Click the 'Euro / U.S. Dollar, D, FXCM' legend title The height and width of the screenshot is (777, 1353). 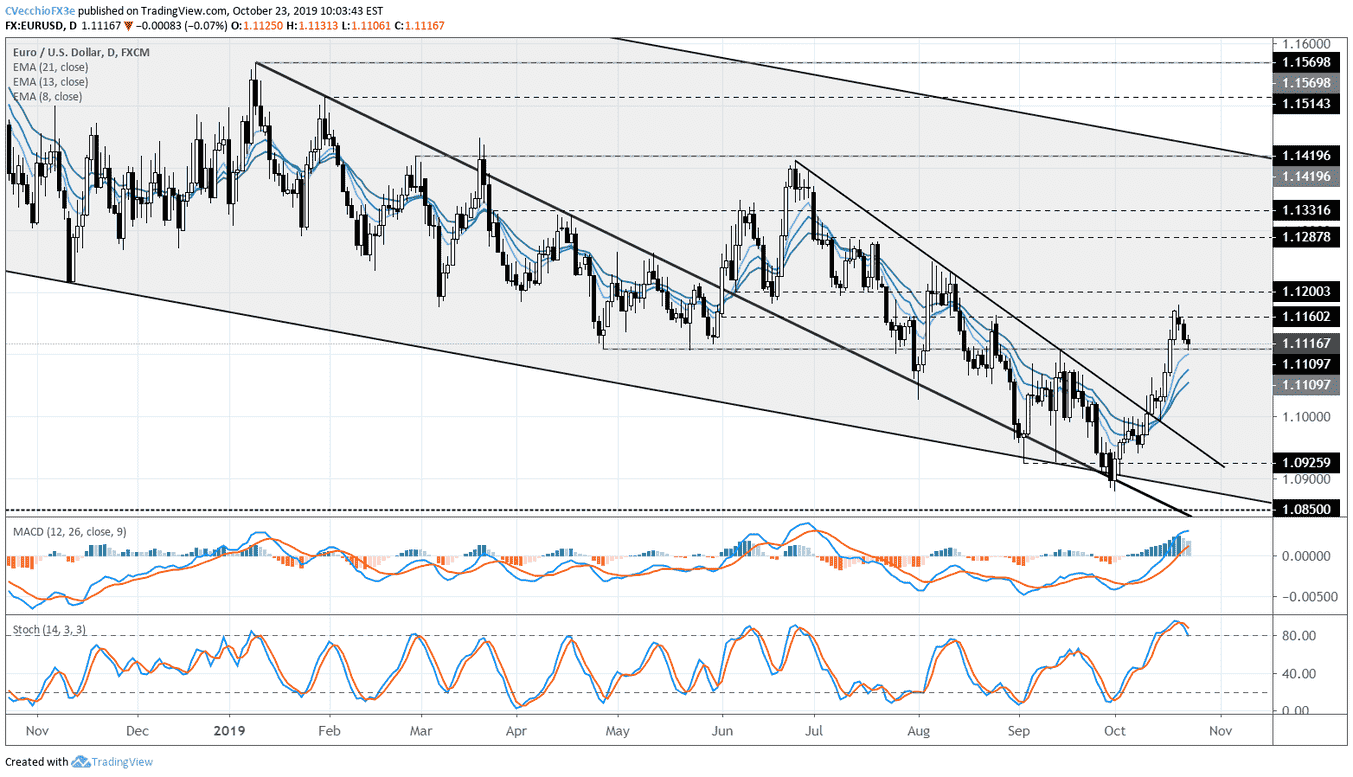tap(80, 52)
